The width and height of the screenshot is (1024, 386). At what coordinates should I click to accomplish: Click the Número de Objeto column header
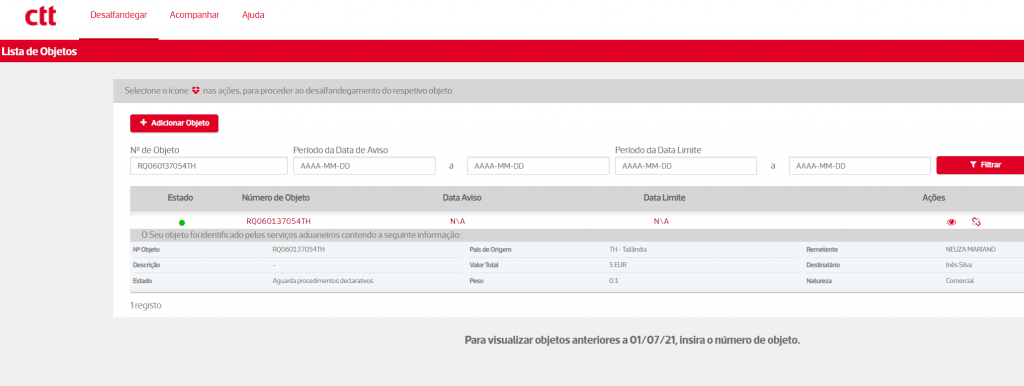coord(276,197)
